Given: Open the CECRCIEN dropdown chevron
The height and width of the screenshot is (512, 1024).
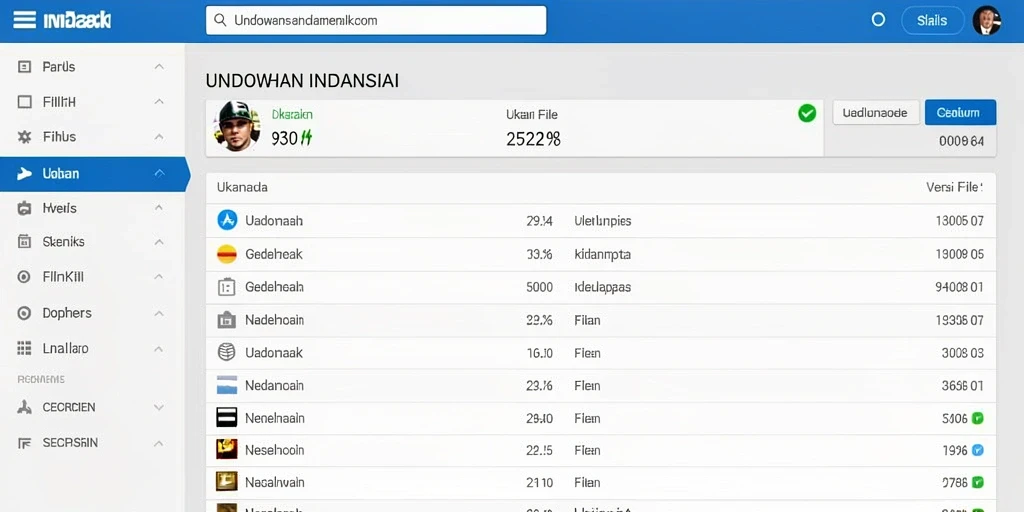Looking at the screenshot, I should tap(159, 408).
